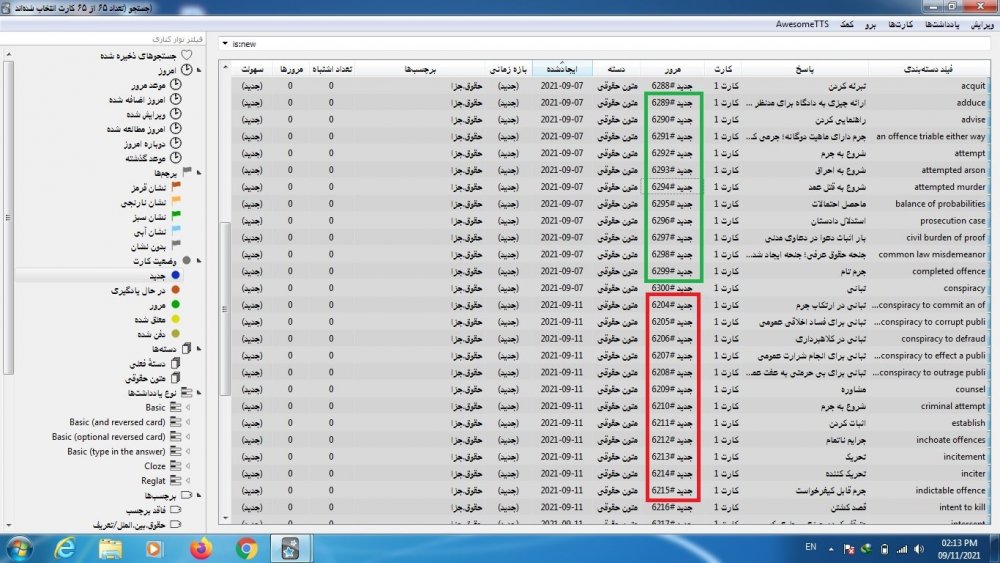Click tag icon beside فاقد برچسب
Image resolution: width=1000 pixels, height=563 pixels.
tap(176, 509)
